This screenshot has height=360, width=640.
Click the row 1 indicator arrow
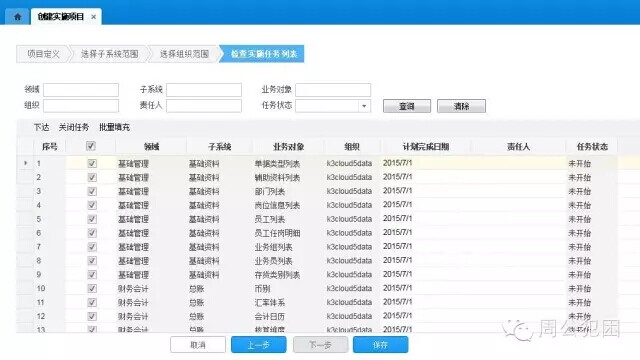(x=25, y=163)
